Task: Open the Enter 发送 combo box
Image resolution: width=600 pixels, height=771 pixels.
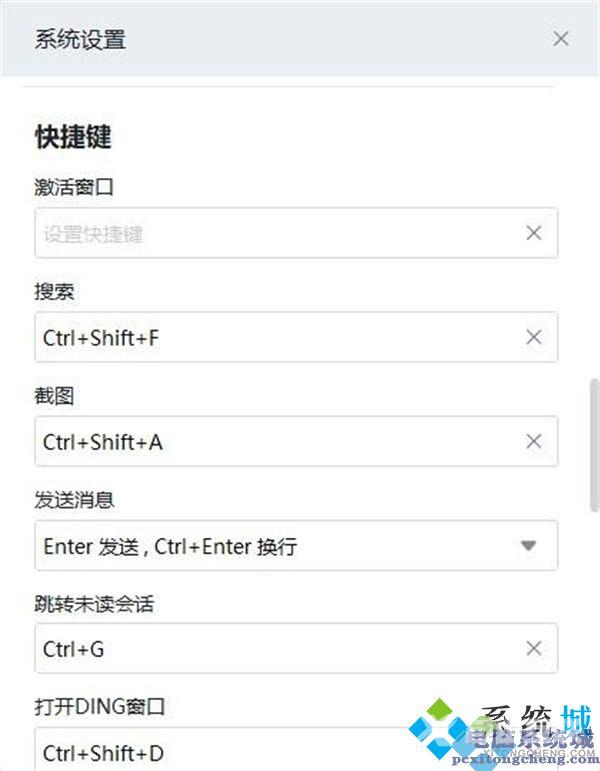Action: tap(280, 546)
